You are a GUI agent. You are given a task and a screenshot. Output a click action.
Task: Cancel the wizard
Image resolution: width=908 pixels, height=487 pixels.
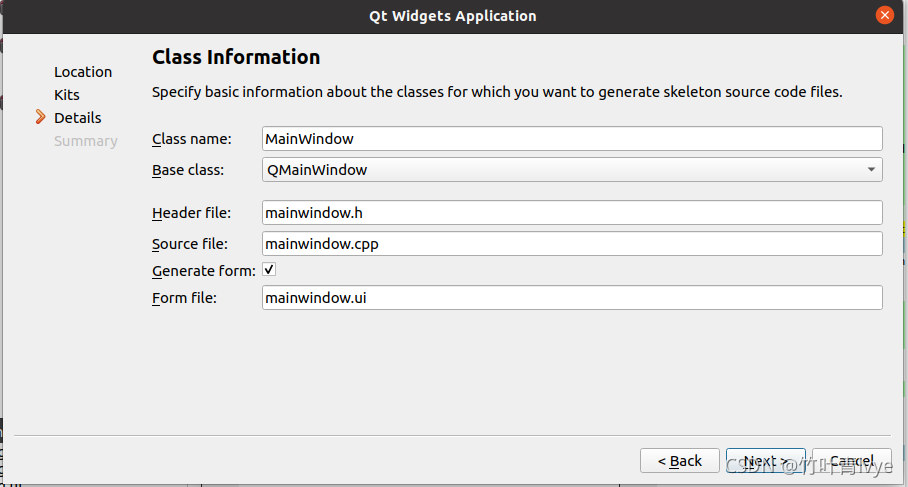point(852,461)
